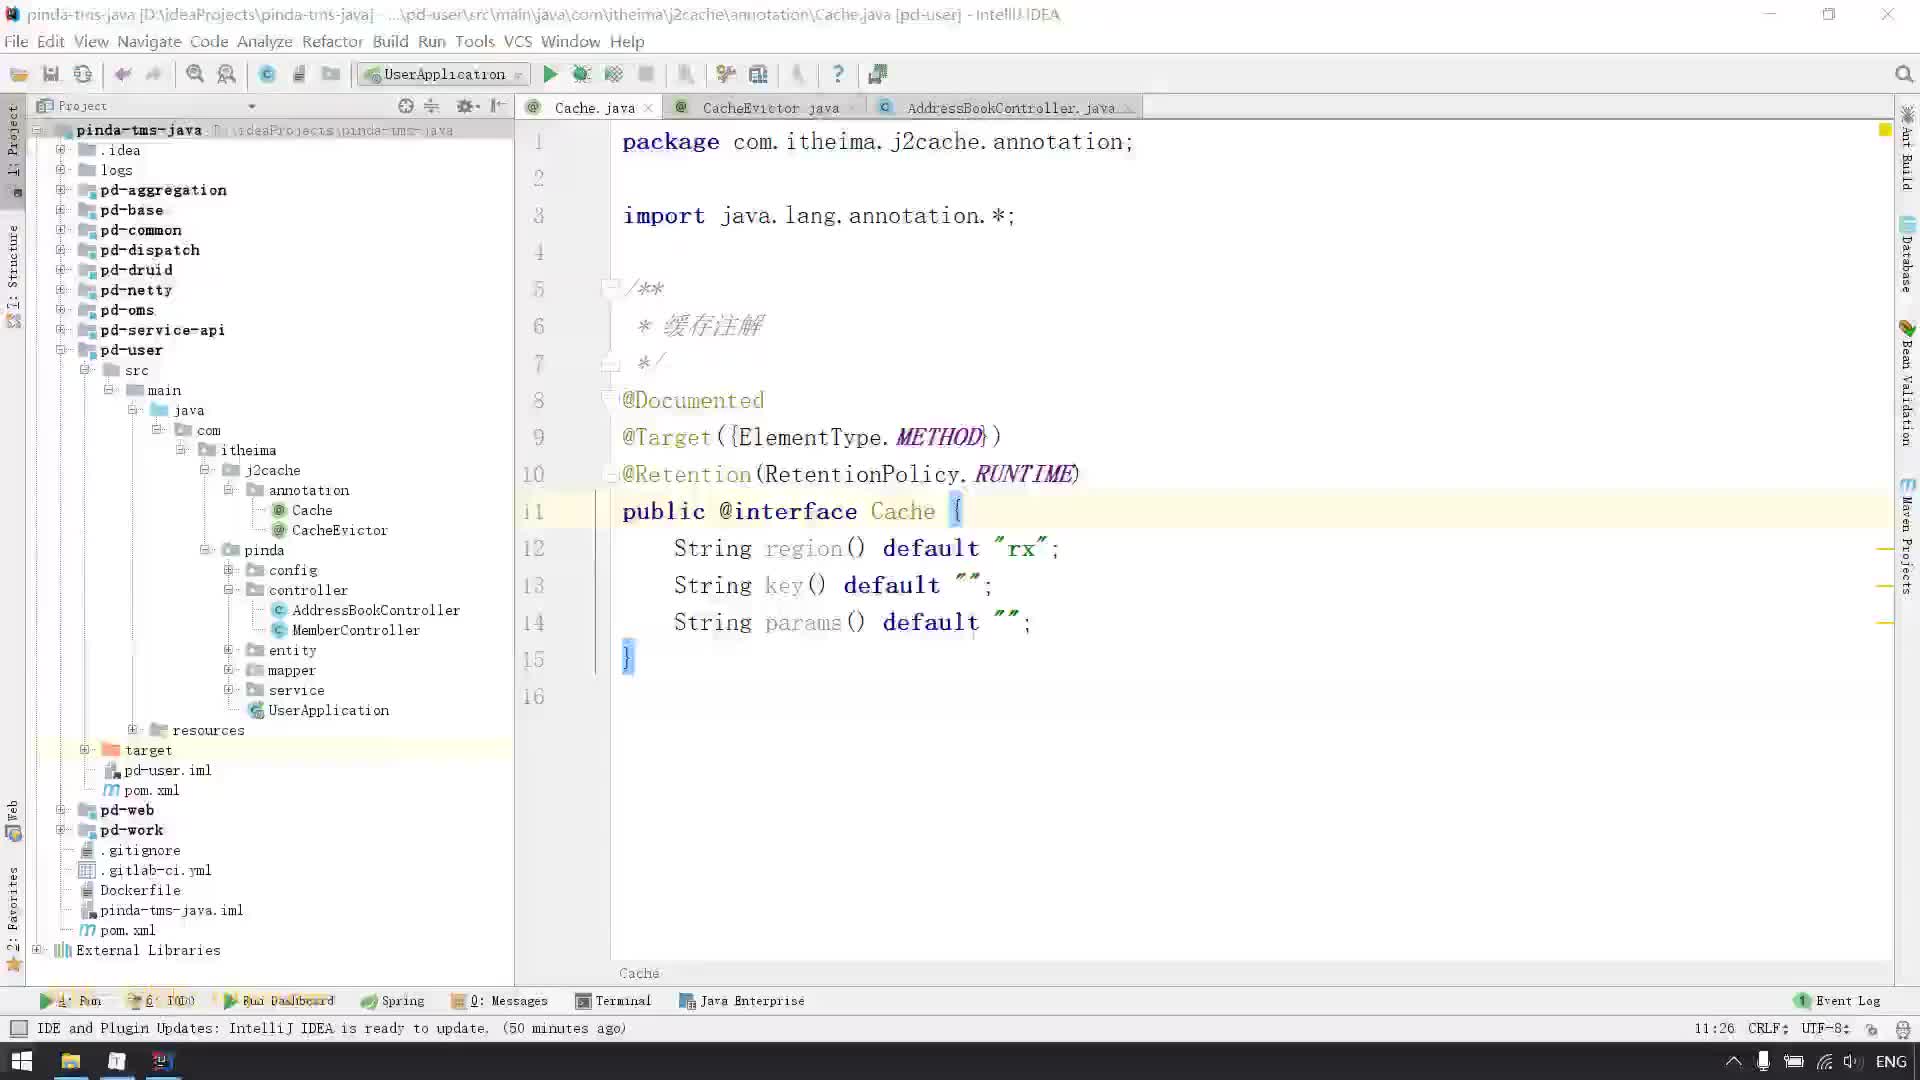
Task: Toggle the Structure side tool window tab
Action: click(13, 276)
